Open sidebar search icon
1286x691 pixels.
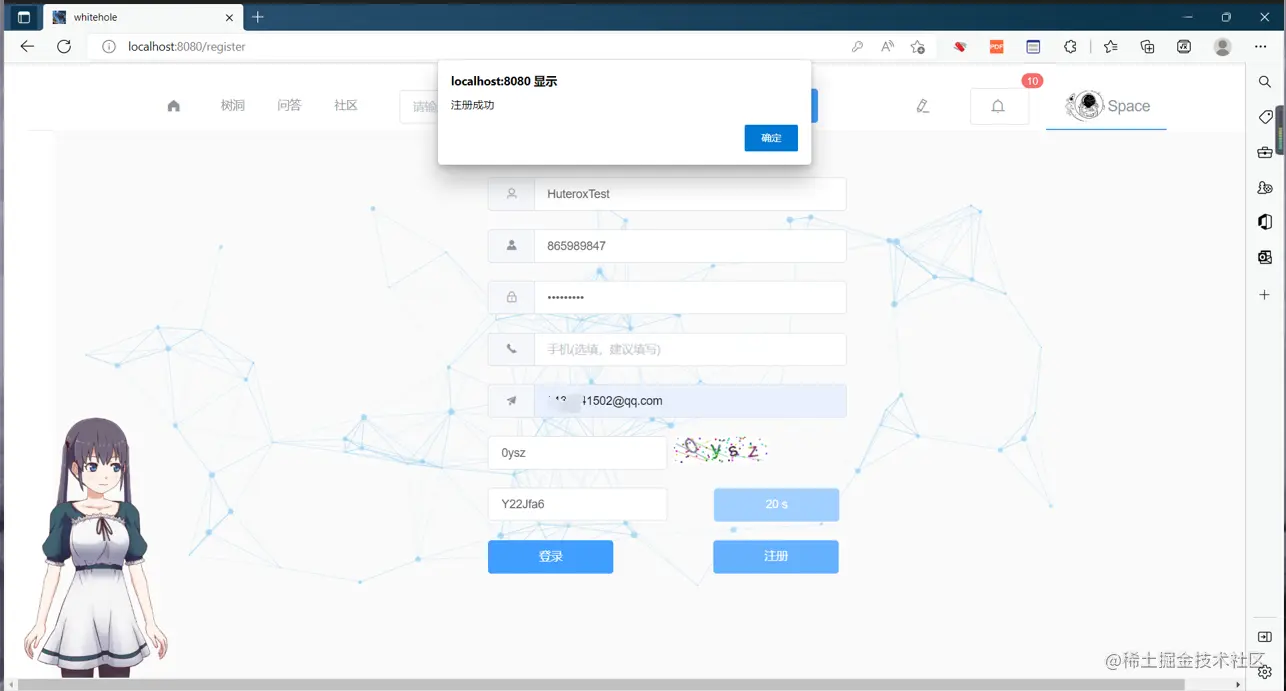[1265, 81]
